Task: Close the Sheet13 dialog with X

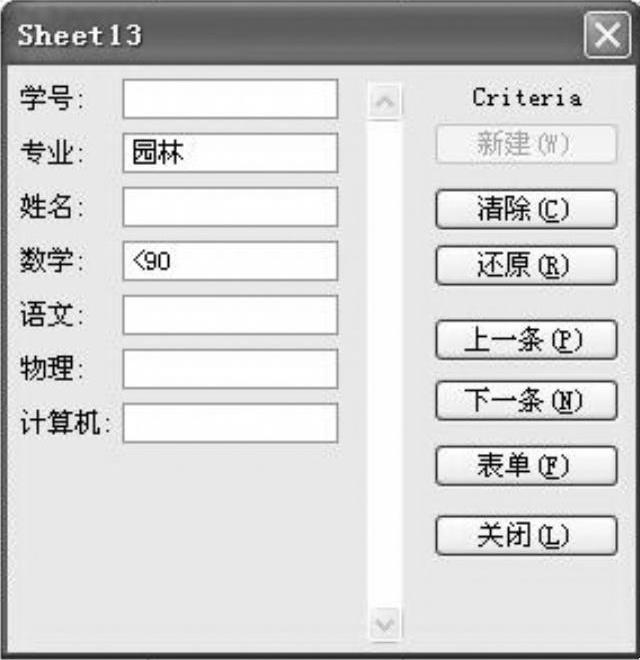Action: point(607,35)
